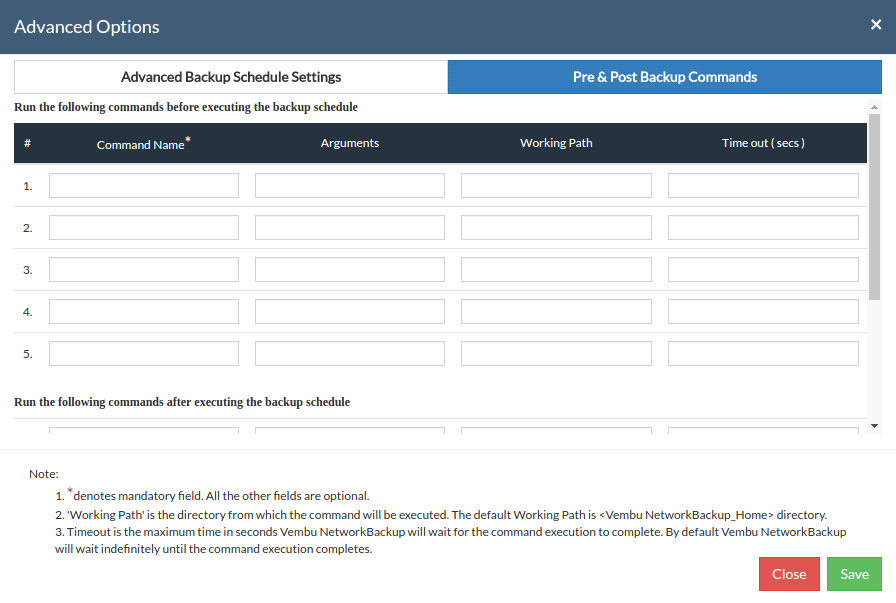
Task: Save the backup command settings
Action: coord(854,574)
